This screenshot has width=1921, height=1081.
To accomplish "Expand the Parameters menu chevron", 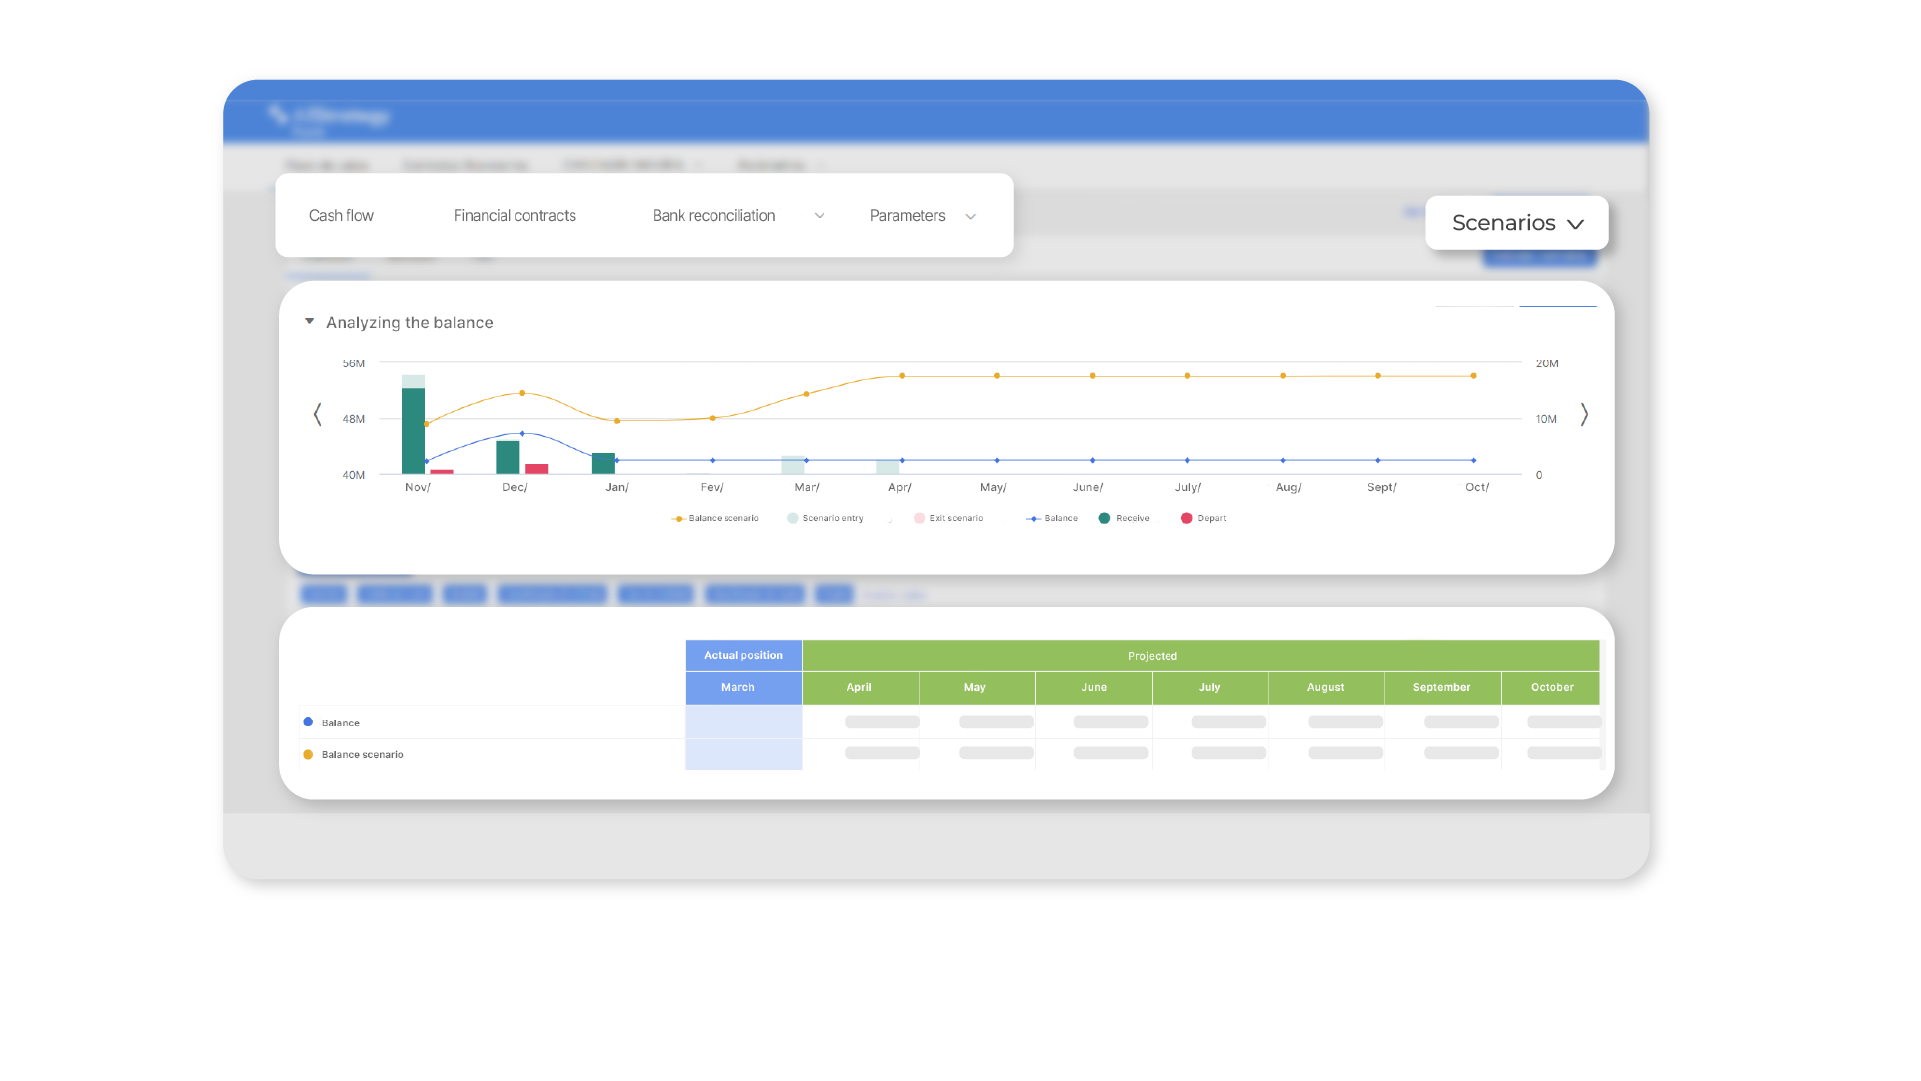I will click(x=970, y=216).
